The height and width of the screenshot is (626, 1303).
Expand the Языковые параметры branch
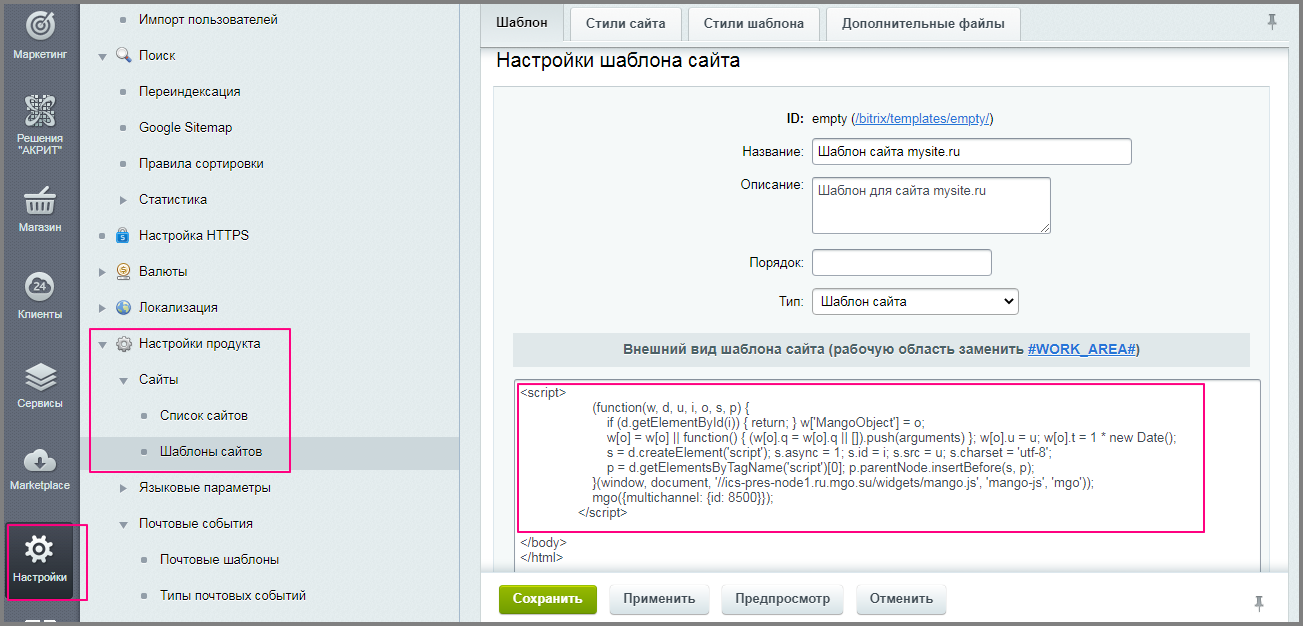click(123, 488)
